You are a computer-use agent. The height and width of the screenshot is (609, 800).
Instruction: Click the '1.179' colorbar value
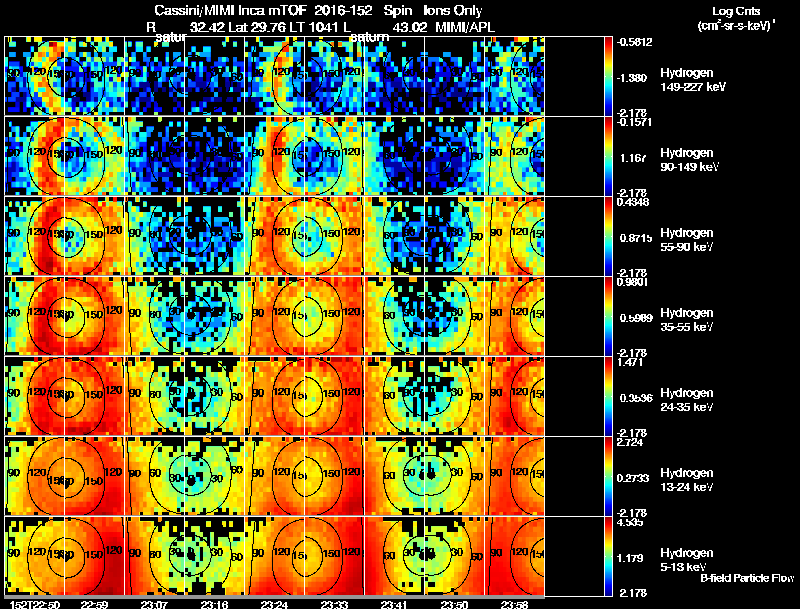coord(631,559)
